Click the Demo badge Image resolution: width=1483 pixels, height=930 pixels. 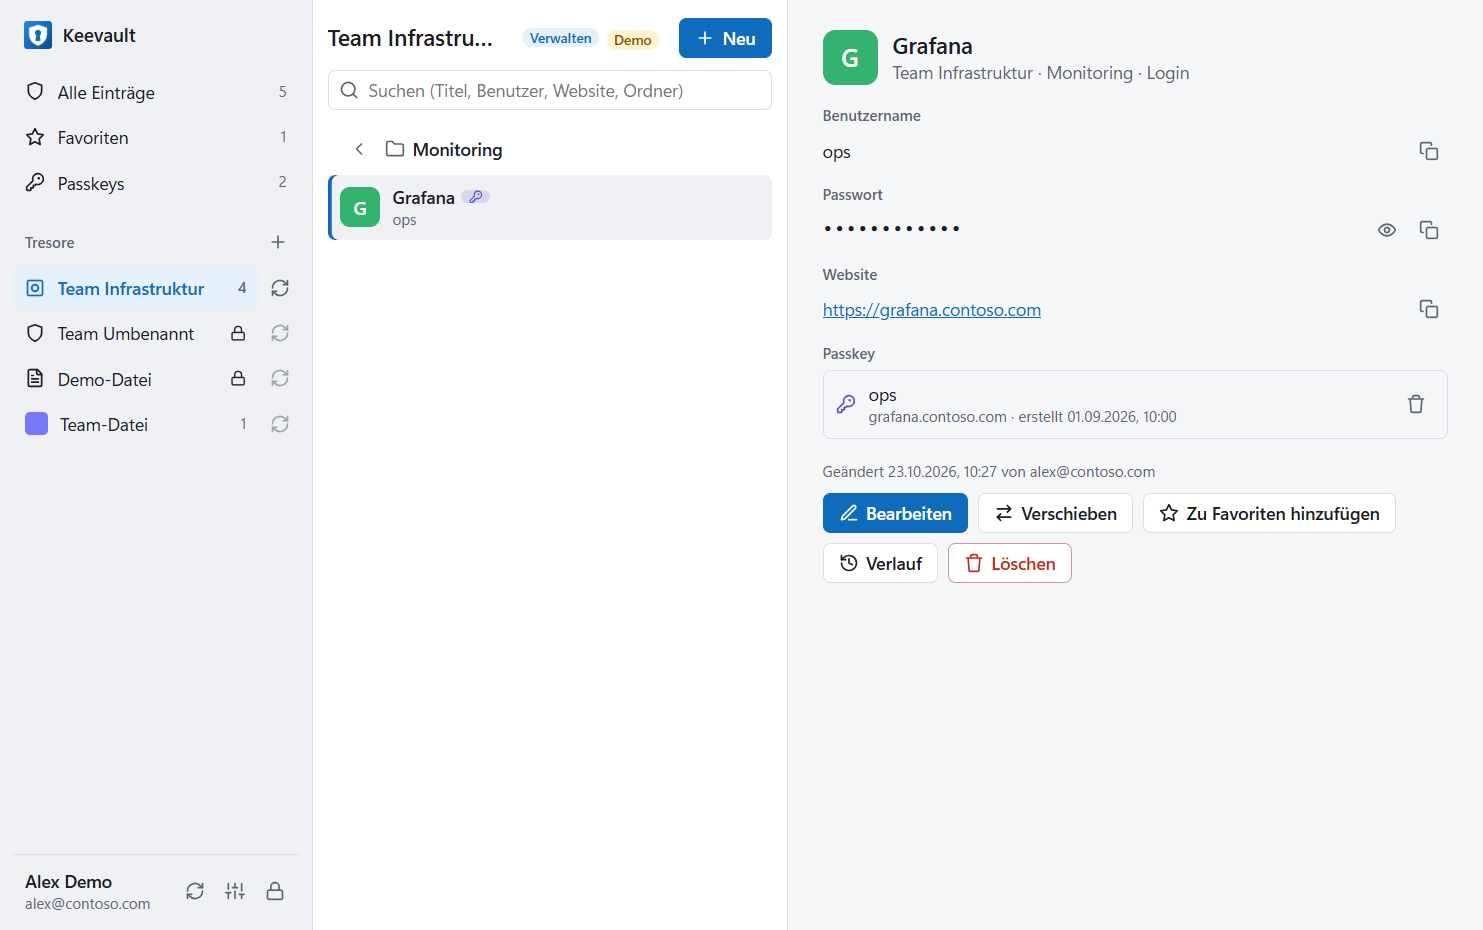632,40
